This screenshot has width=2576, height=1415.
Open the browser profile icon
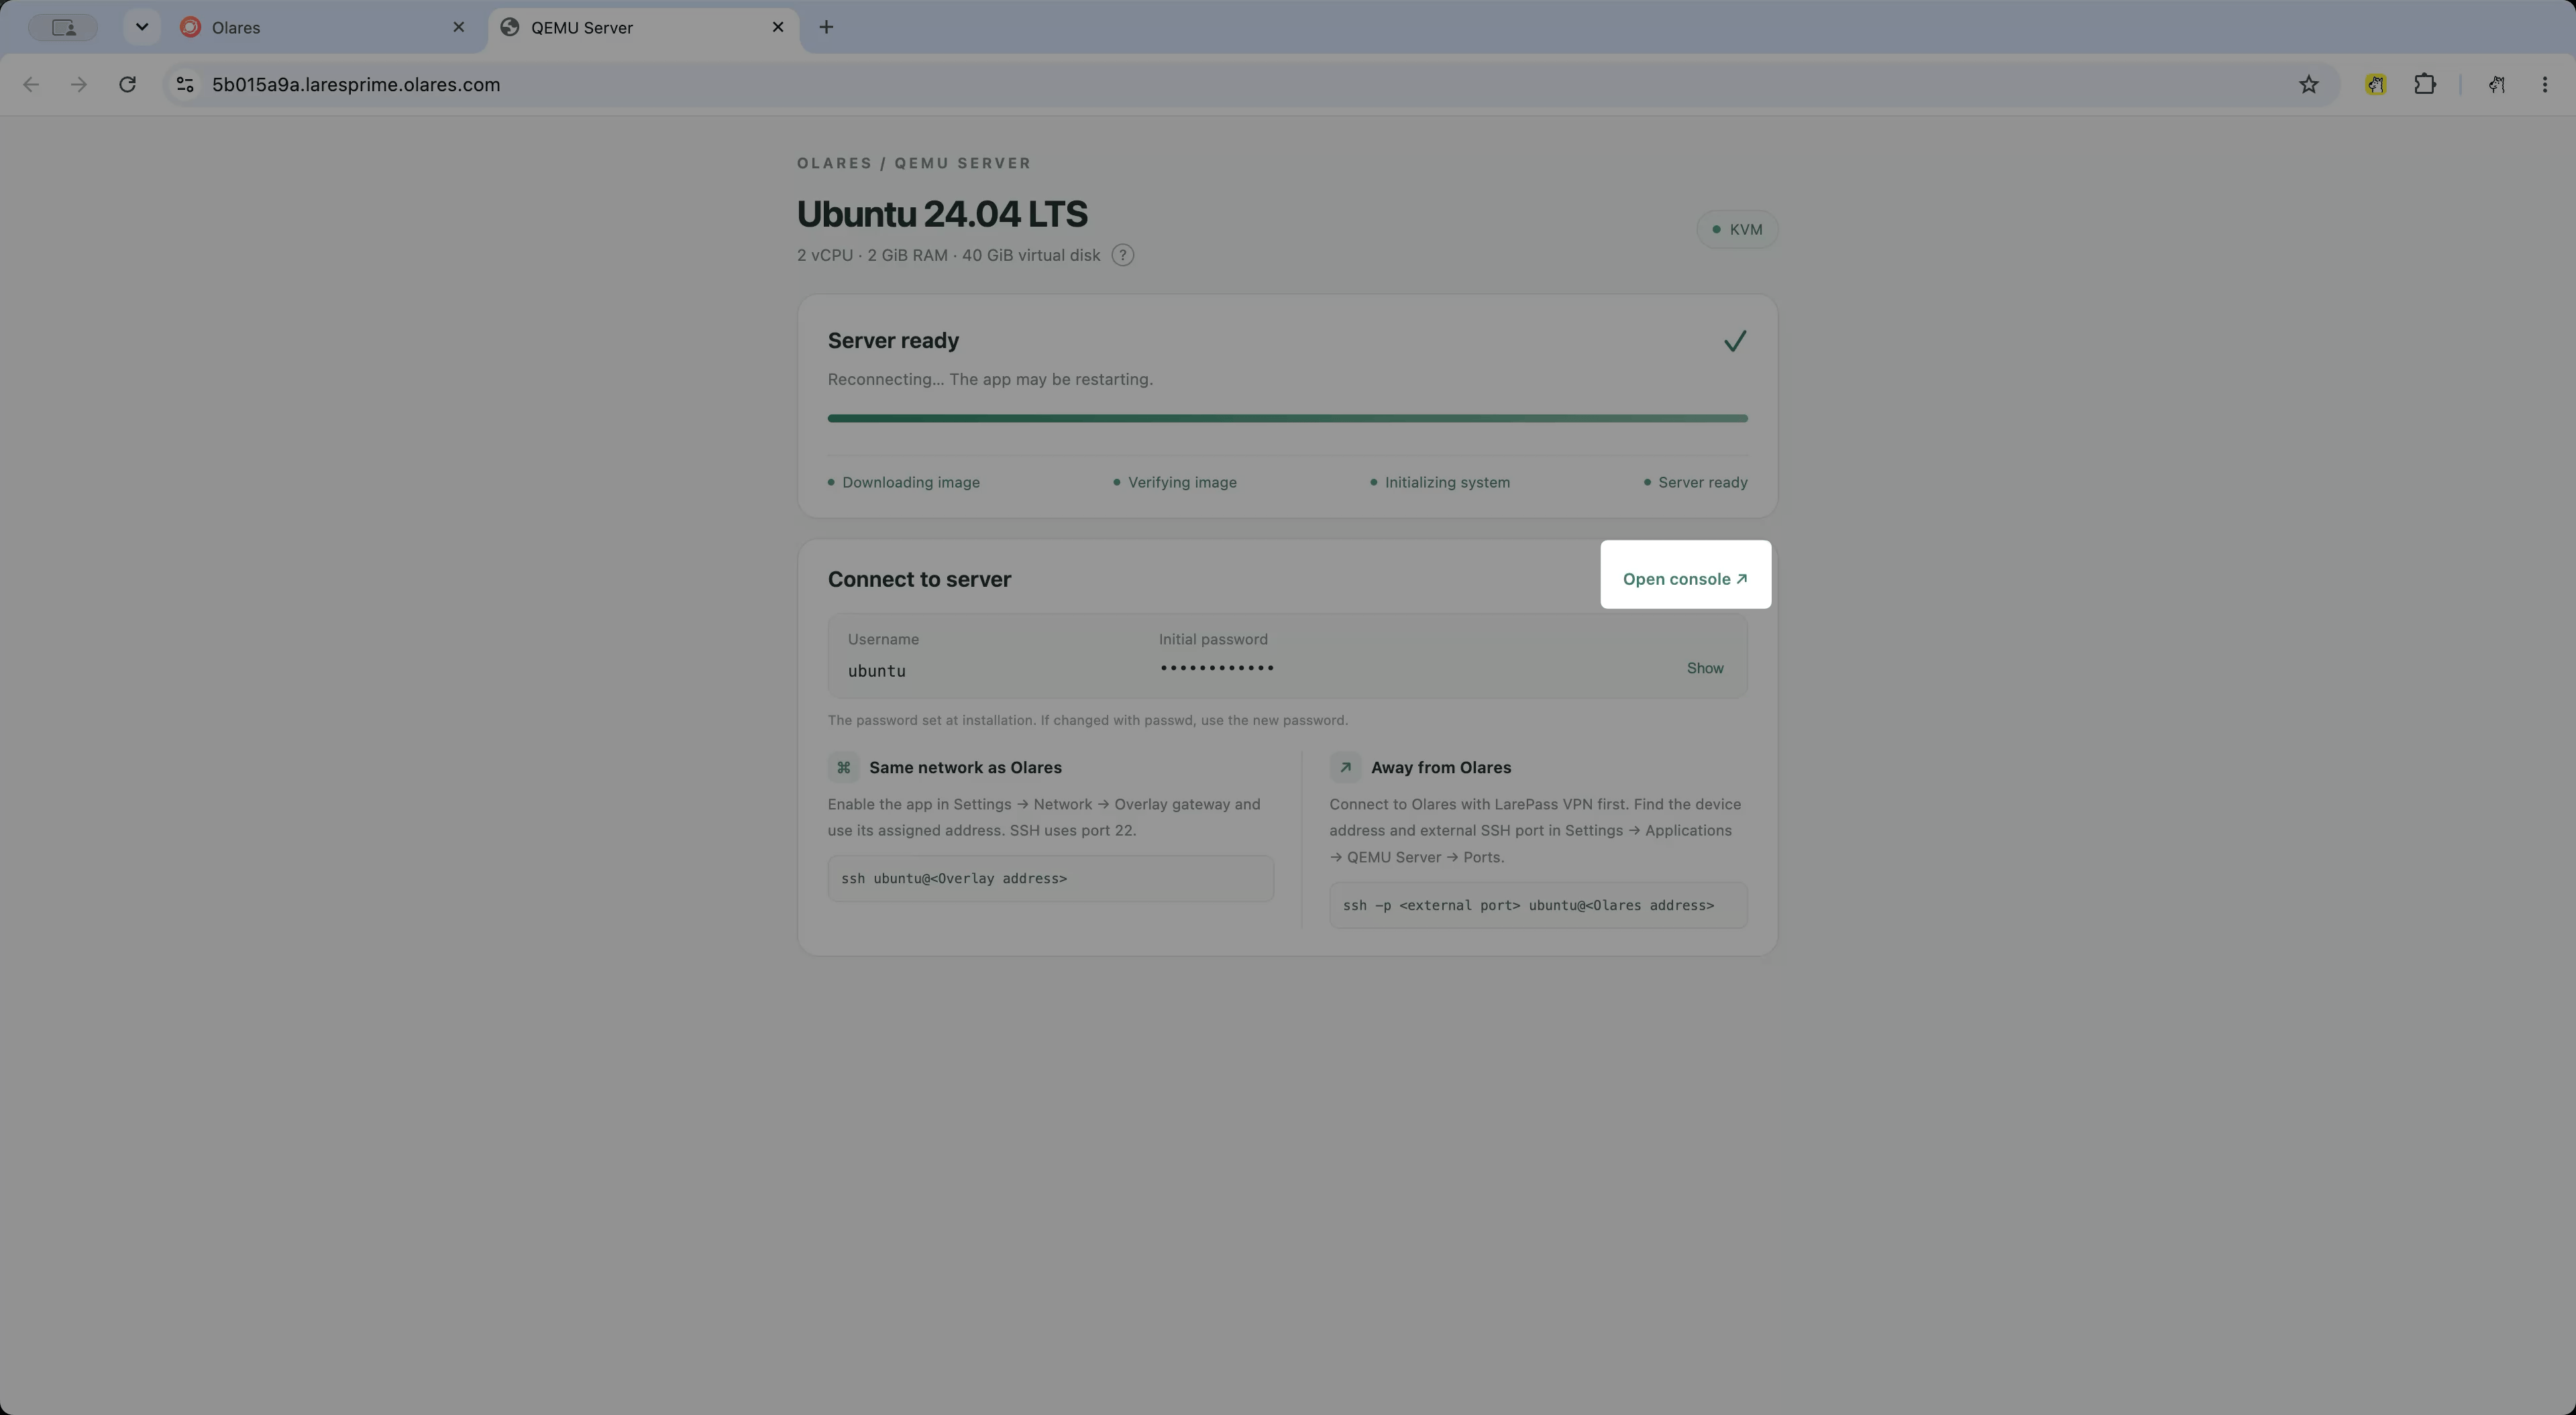[2497, 85]
